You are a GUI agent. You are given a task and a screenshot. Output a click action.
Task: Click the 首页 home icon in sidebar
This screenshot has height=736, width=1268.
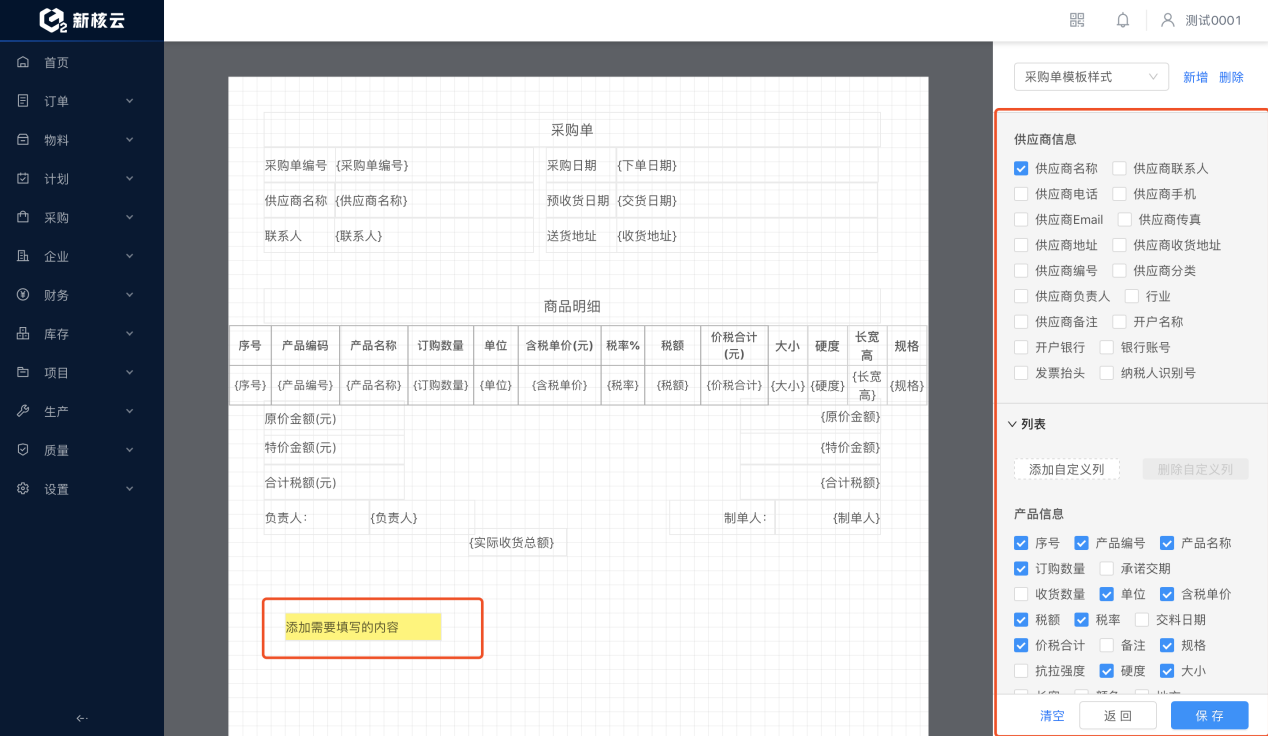[x=23, y=62]
